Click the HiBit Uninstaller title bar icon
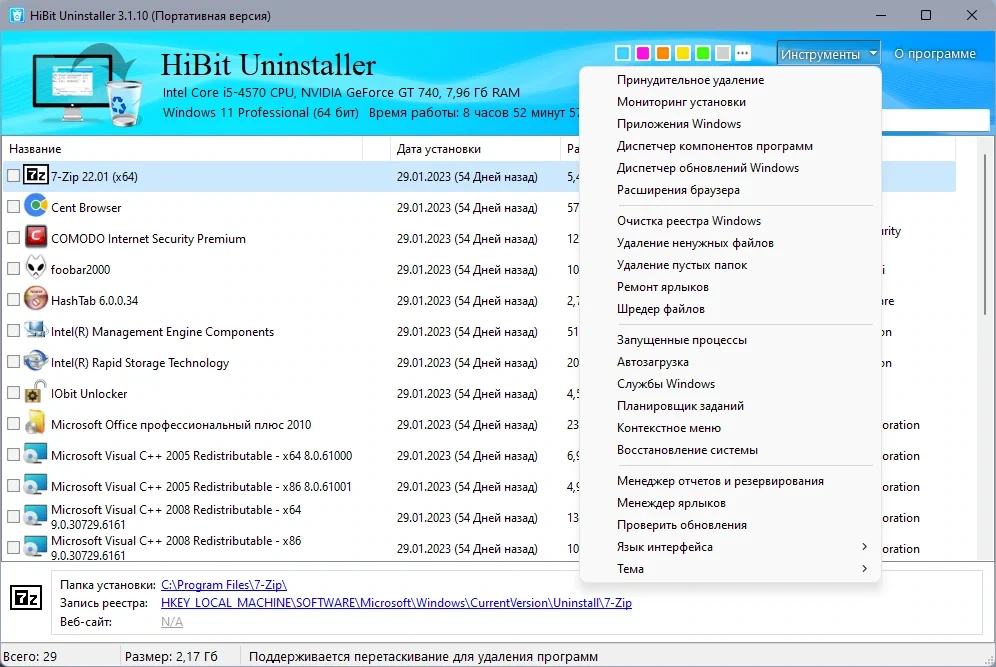The width and height of the screenshot is (996, 667). pyautogui.click(x=17, y=15)
